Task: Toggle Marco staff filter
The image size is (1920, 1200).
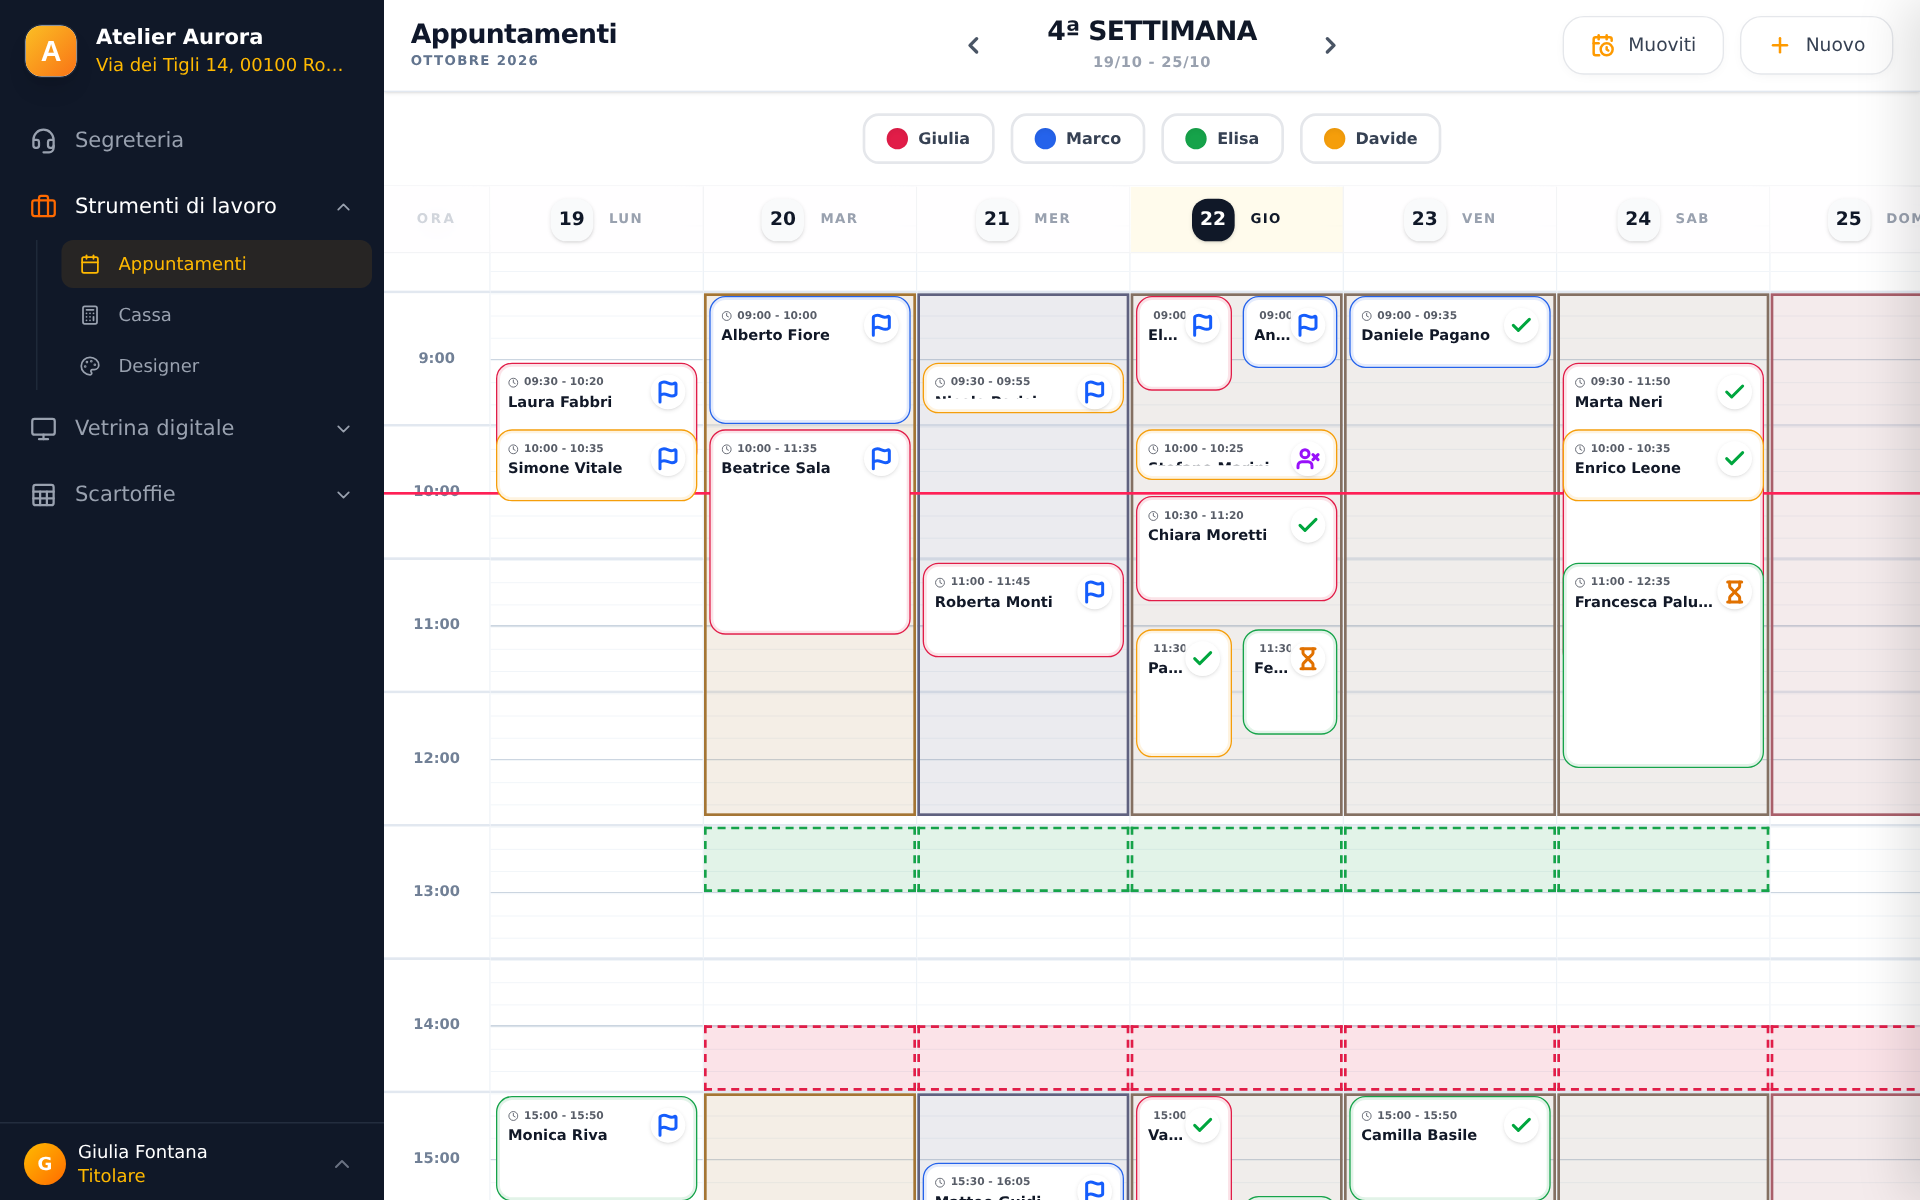Action: click(1077, 138)
